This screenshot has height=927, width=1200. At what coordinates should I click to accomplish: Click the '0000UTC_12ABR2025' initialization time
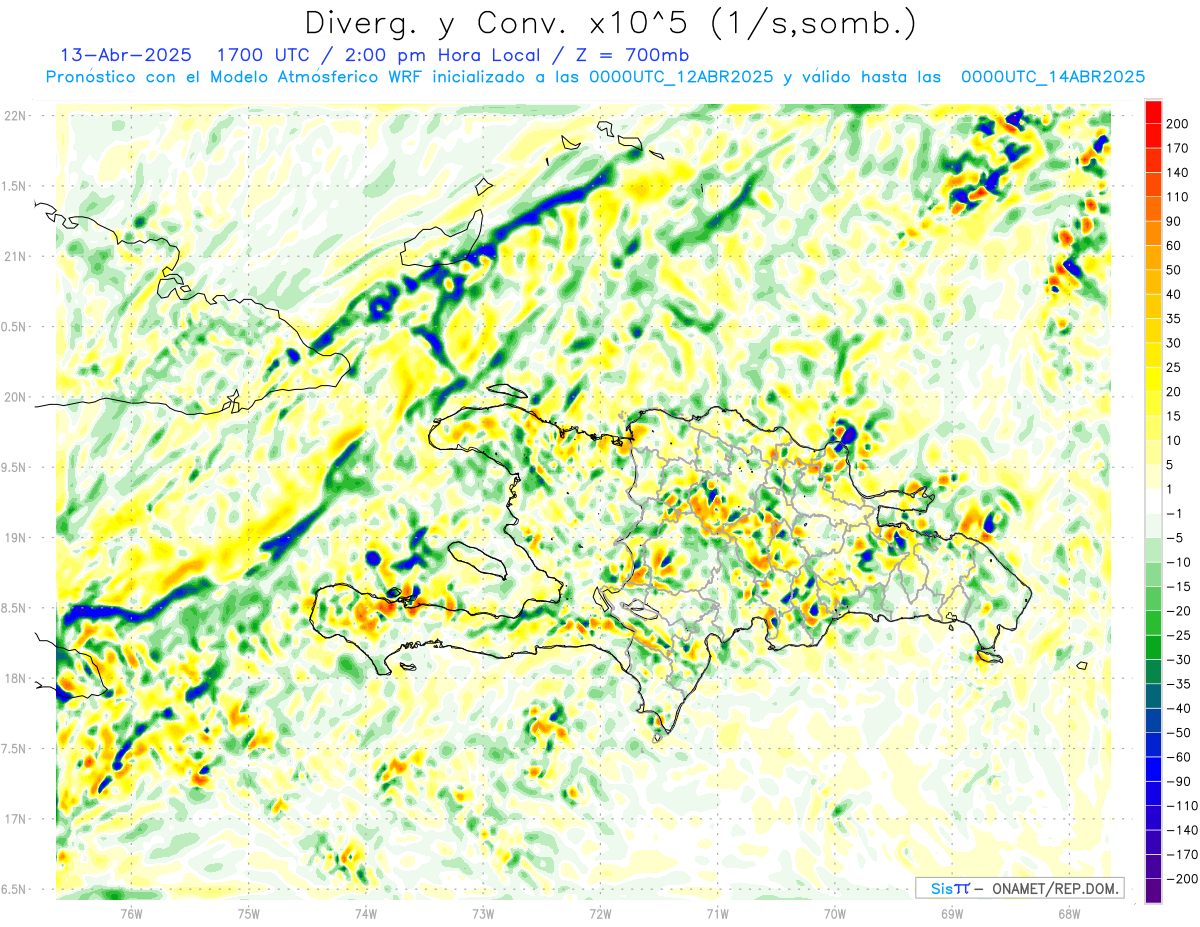[681, 76]
